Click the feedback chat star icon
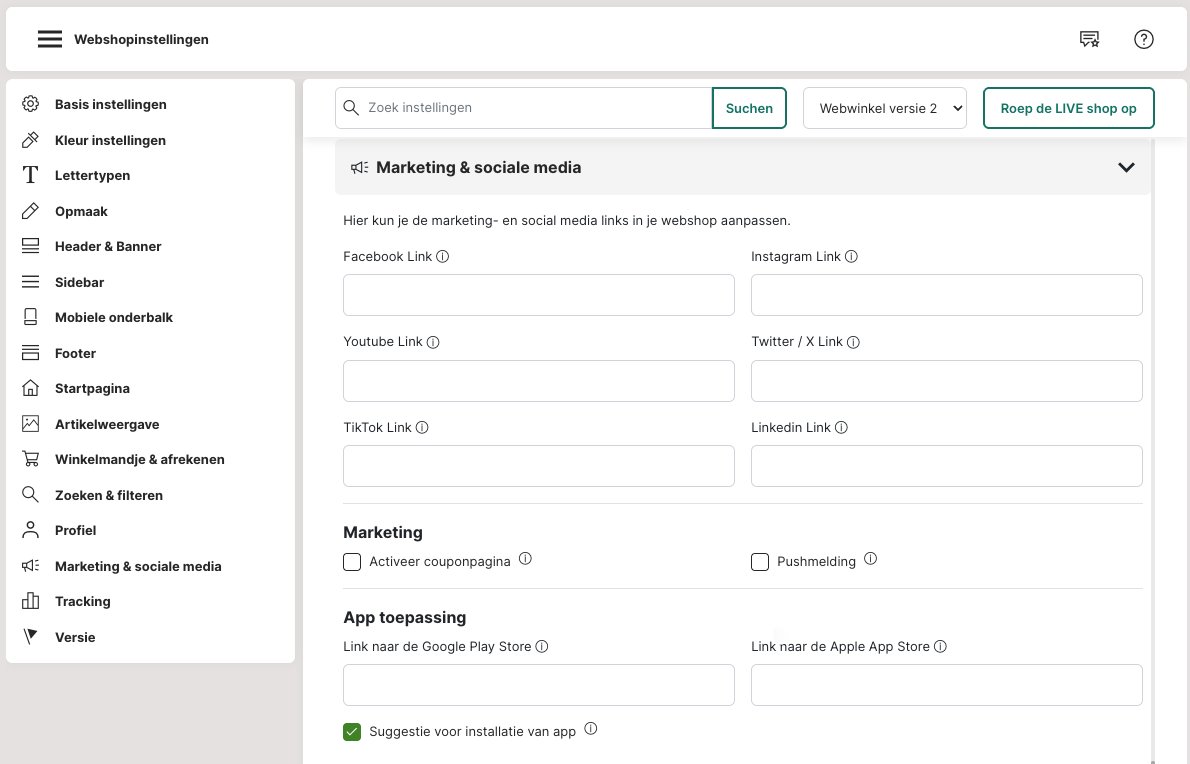This screenshot has width=1190, height=764. (1089, 40)
